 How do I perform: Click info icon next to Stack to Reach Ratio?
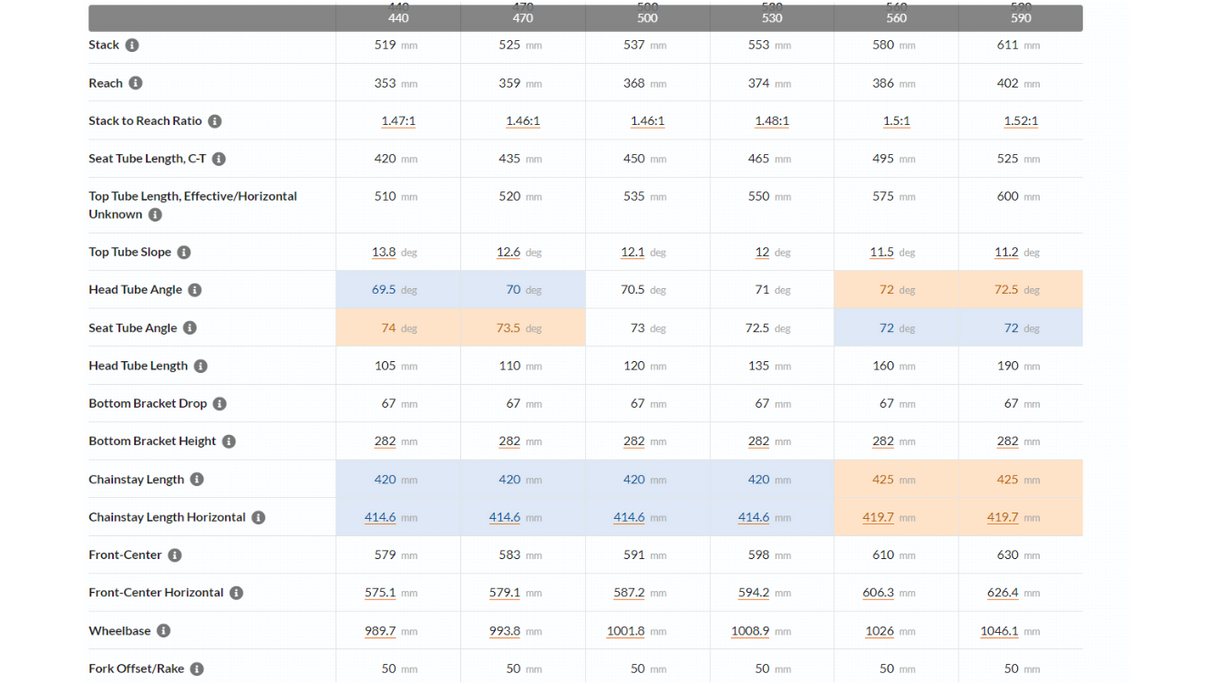coord(215,121)
